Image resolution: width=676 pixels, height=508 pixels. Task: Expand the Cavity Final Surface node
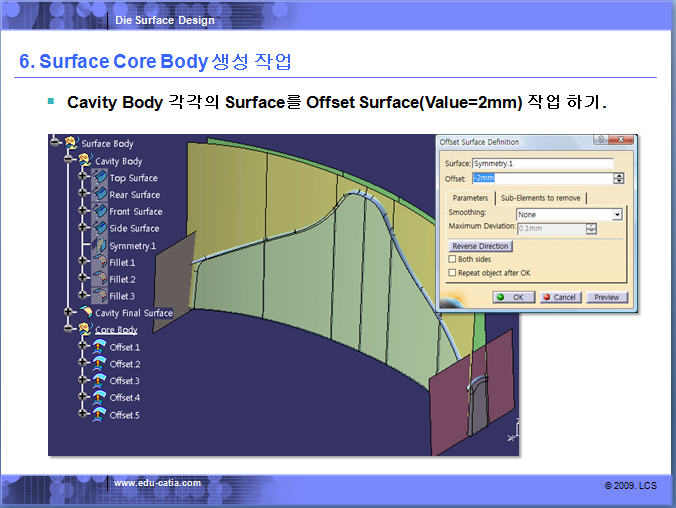coord(69,313)
